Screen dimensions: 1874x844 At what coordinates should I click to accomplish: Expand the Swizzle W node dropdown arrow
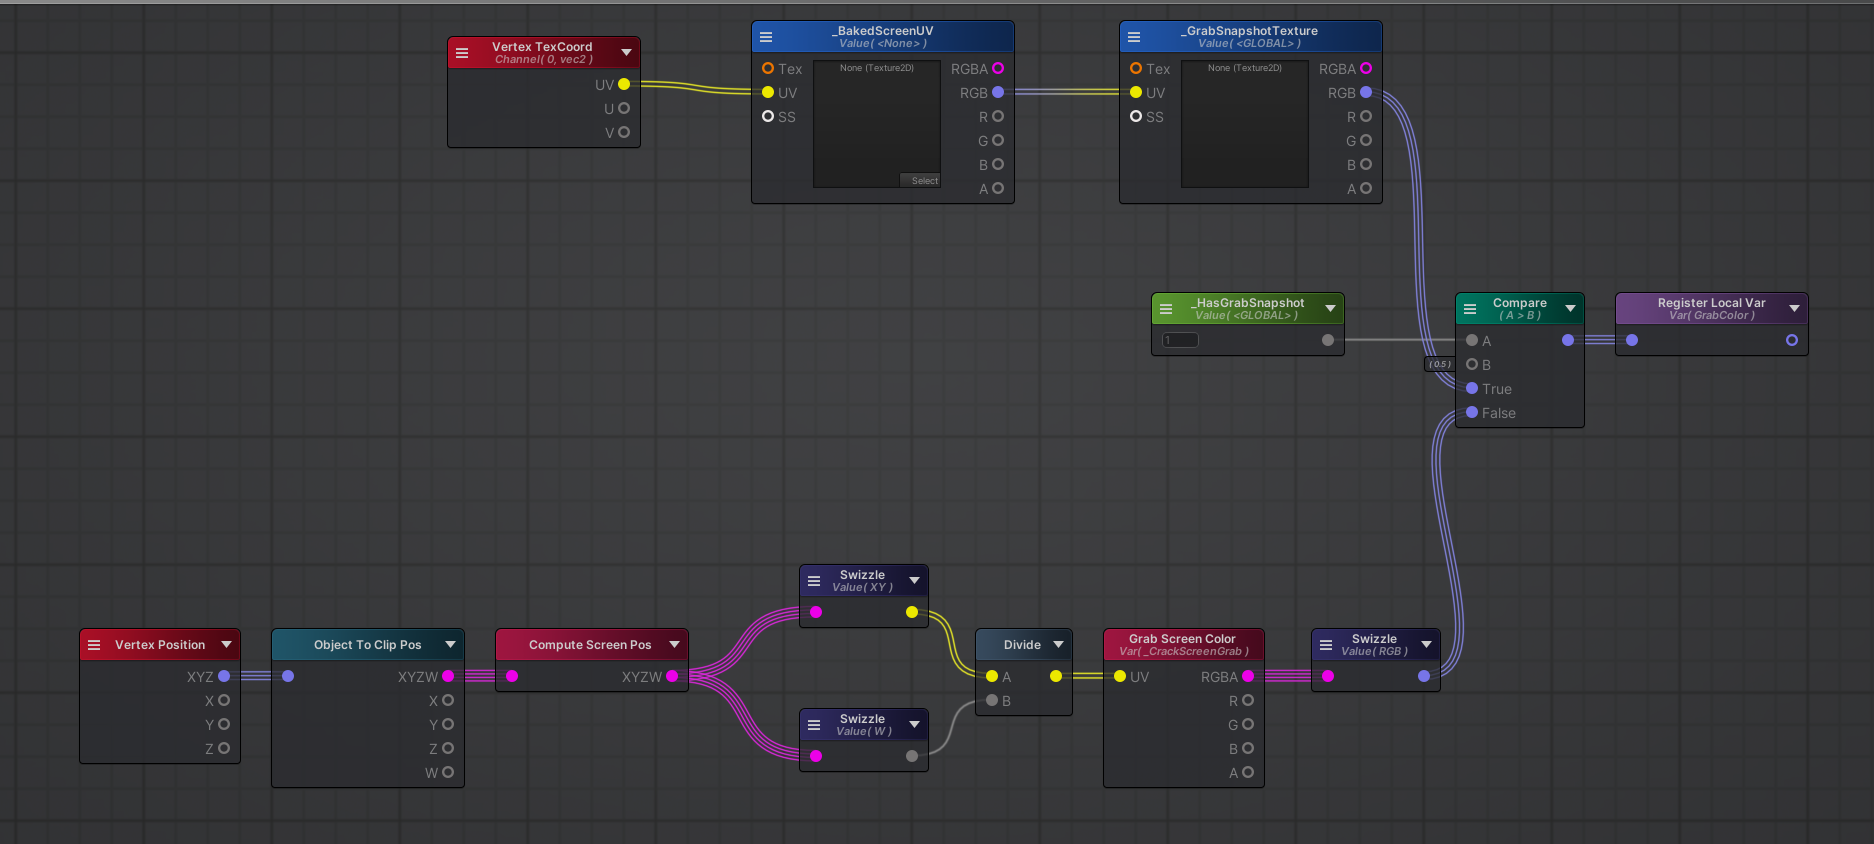[914, 725]
